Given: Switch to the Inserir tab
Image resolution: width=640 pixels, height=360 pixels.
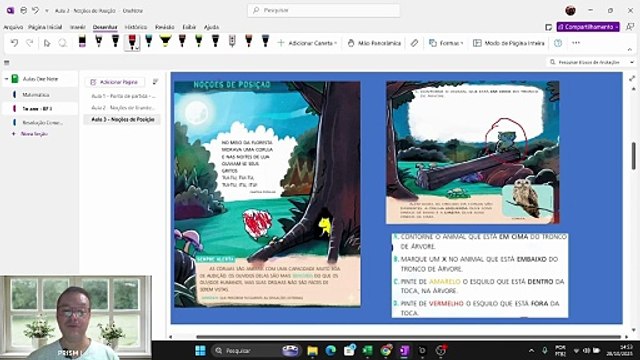Looking at the screenshot, I should (x=78, y=27).
